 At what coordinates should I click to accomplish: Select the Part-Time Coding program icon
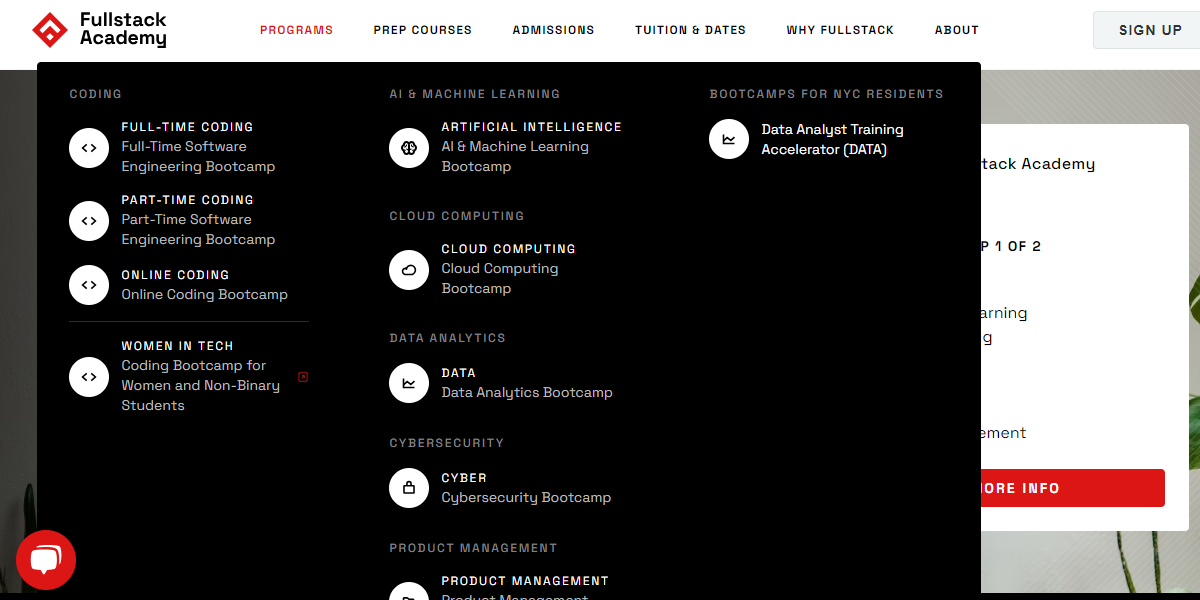[89, 221]
